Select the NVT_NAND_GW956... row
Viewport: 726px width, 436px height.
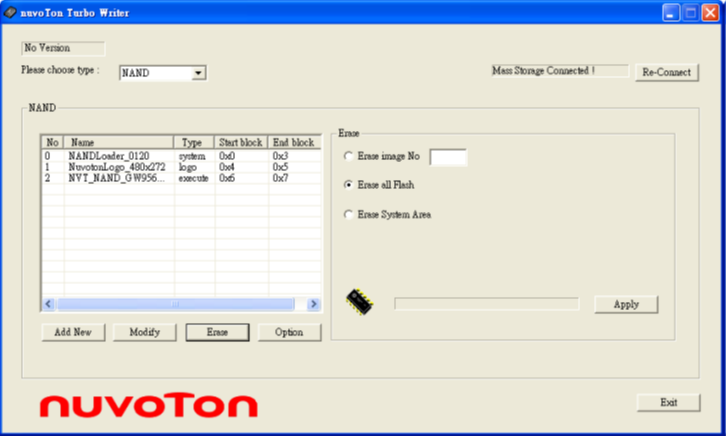click(182, 178)
